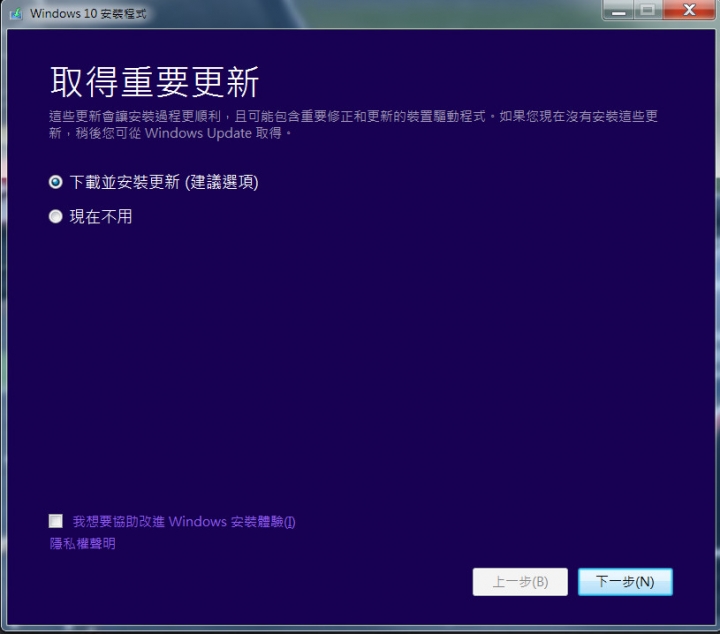
Task: Click the Windows 10 安裝程式 title bar icon
Action: 16,13
